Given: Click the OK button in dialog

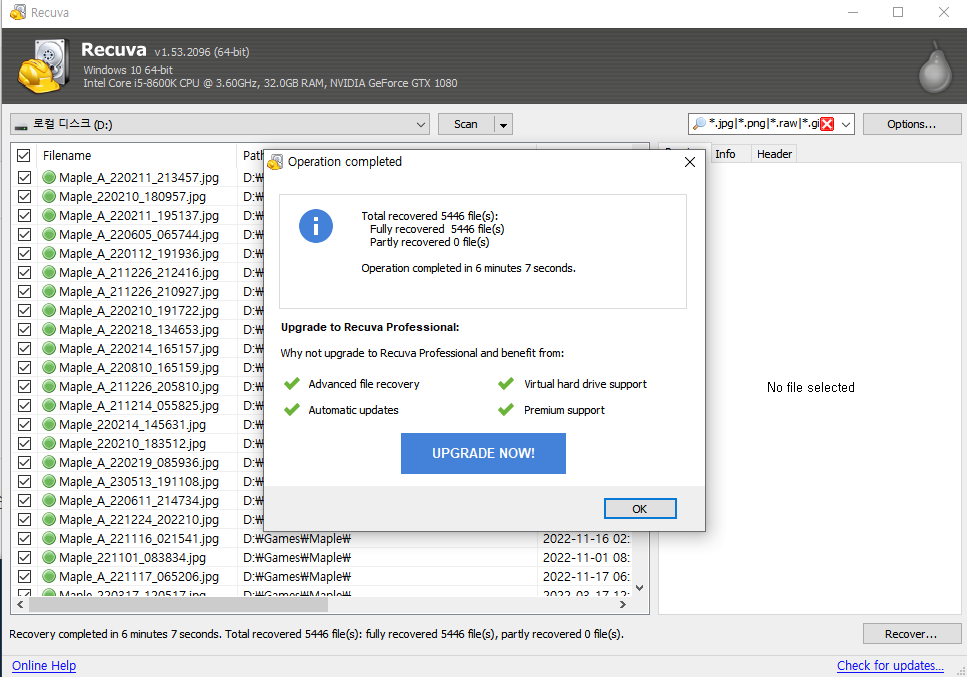Looking at the screenshot, I should pos(640,509).
